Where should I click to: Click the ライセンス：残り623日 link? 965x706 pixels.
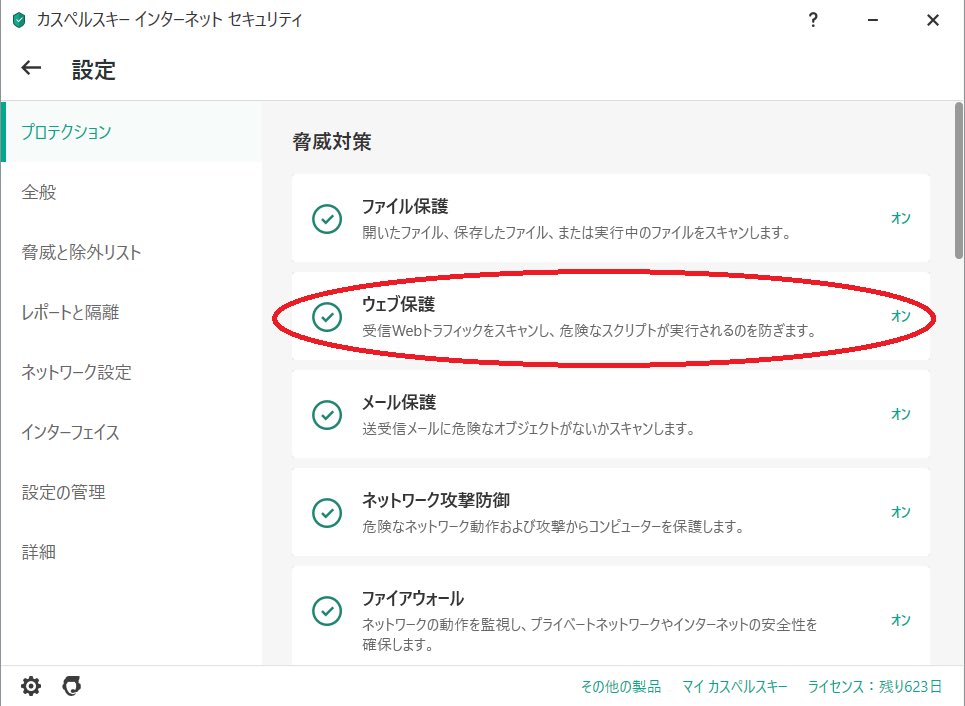(x=875, y=686)
